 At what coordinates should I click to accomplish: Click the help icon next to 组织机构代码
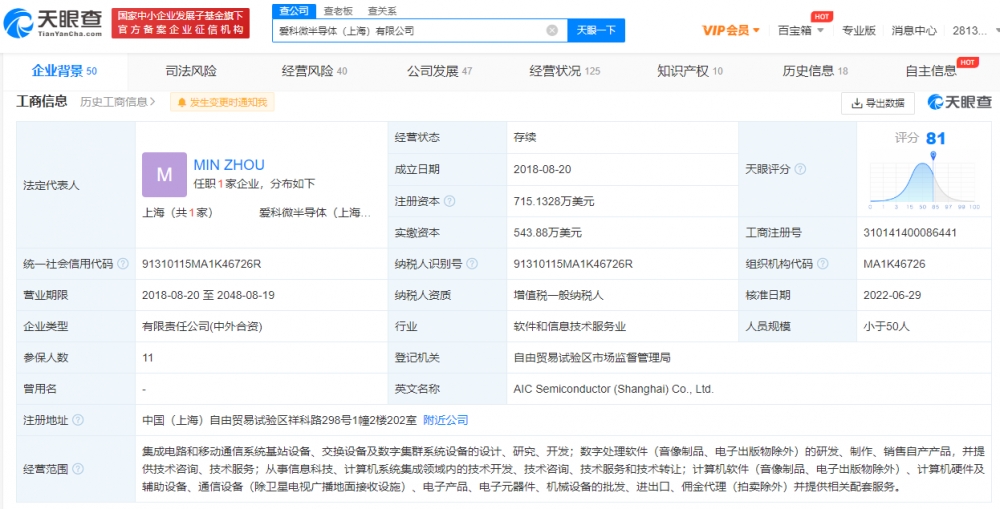click(x=823, y=264)
